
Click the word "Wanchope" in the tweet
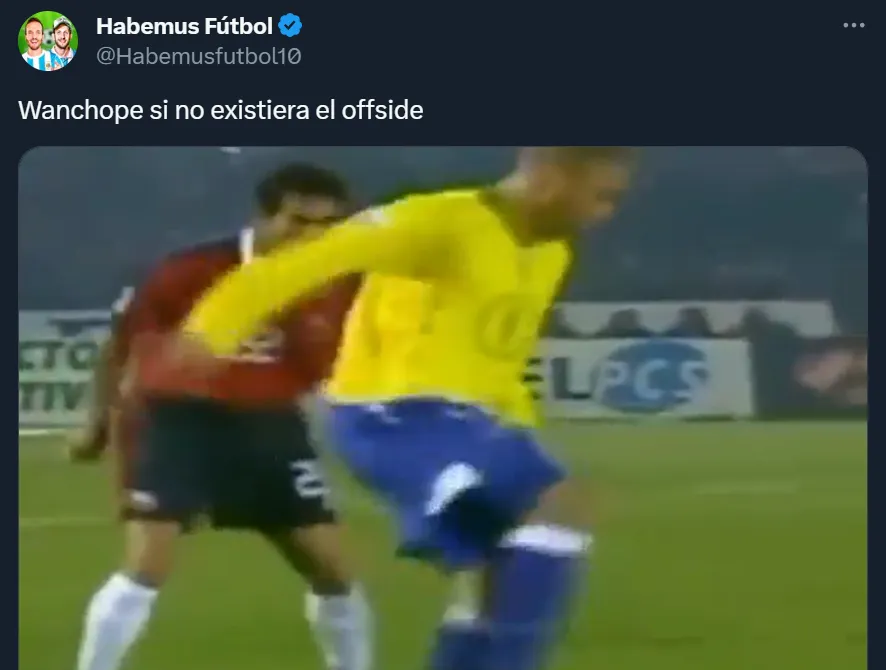(x=80, y=111)
